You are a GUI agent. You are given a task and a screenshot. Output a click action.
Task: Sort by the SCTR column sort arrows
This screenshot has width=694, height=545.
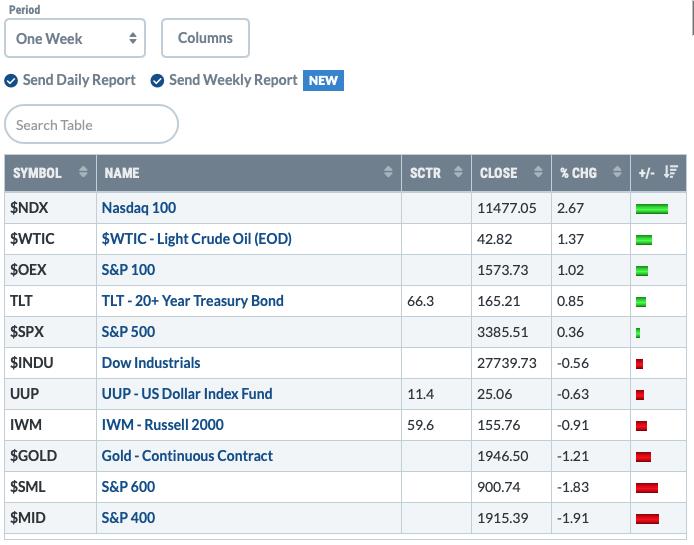458,172
